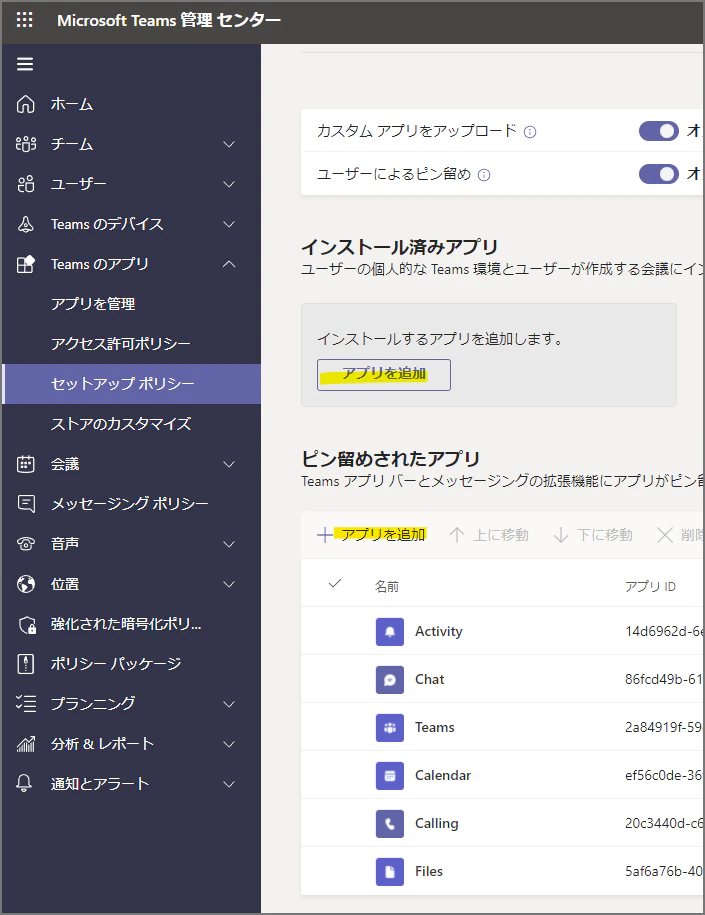Click the Activity app icon

[x=390, y=632]
